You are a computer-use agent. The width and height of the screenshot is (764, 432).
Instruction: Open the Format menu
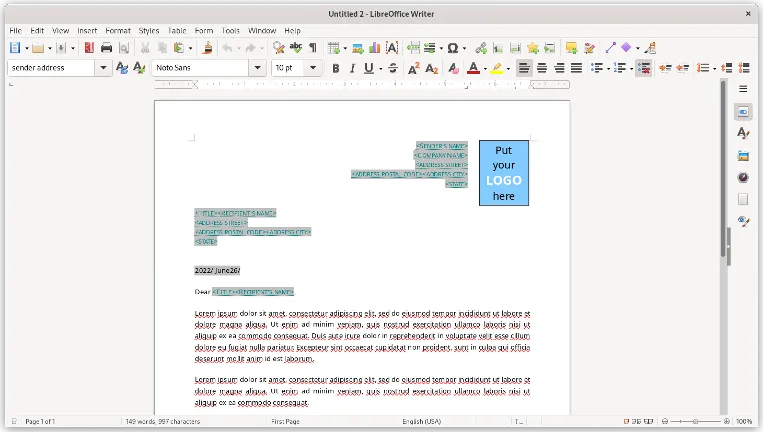(118, 31)
